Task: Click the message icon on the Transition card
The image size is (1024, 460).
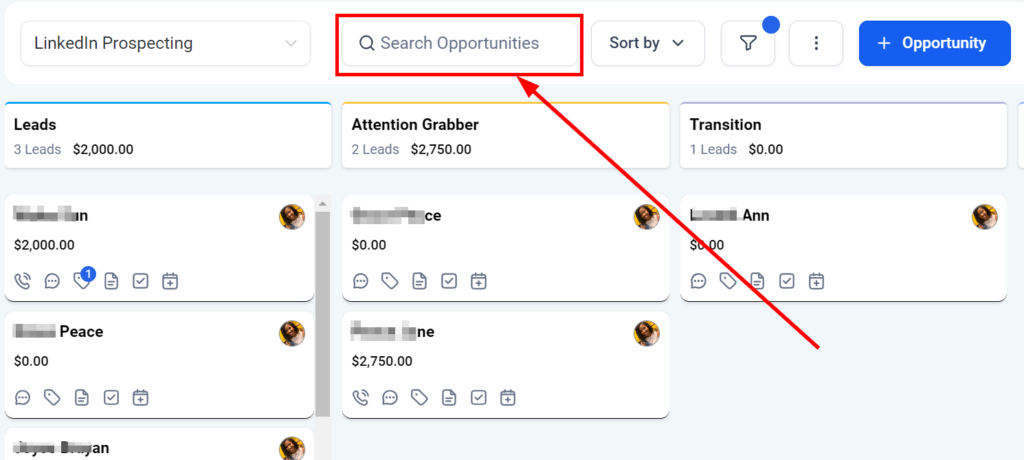Action: point(699,281)
